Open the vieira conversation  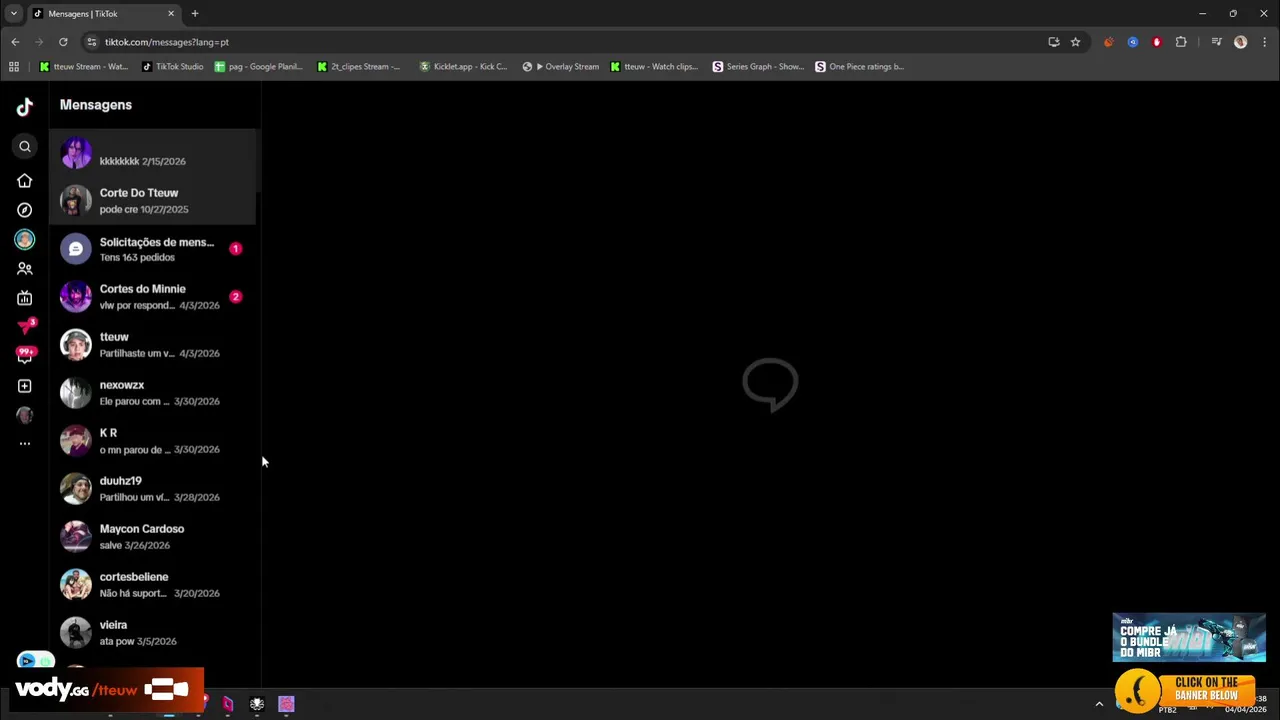tap(152, 633)
